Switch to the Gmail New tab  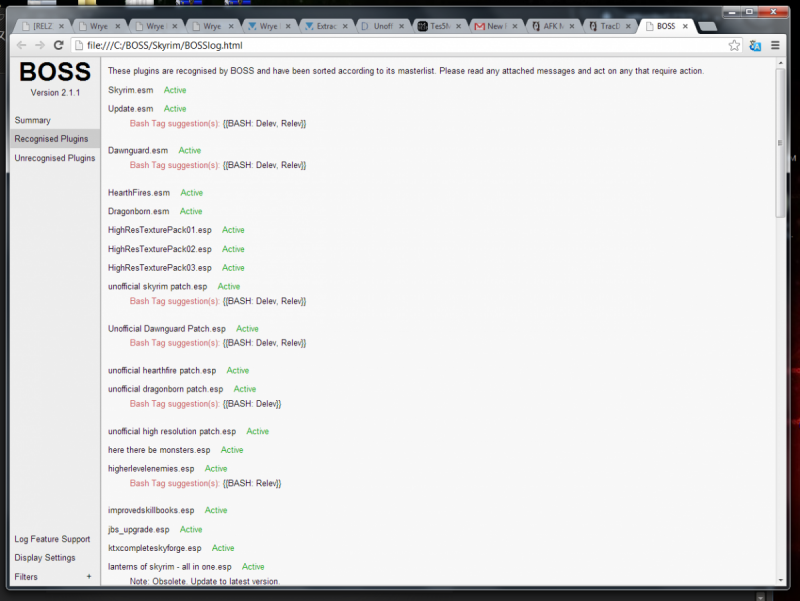[495, 26]
